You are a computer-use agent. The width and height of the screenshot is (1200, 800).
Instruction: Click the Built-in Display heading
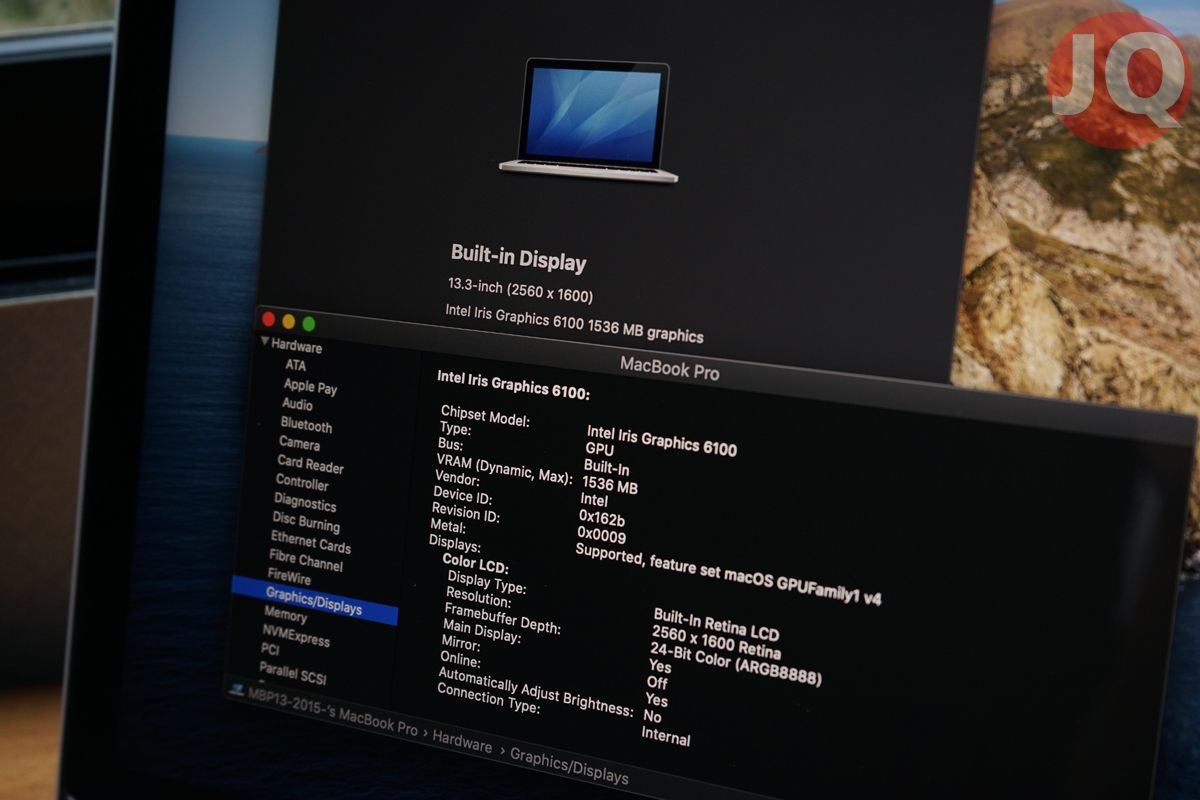(519, 257)
